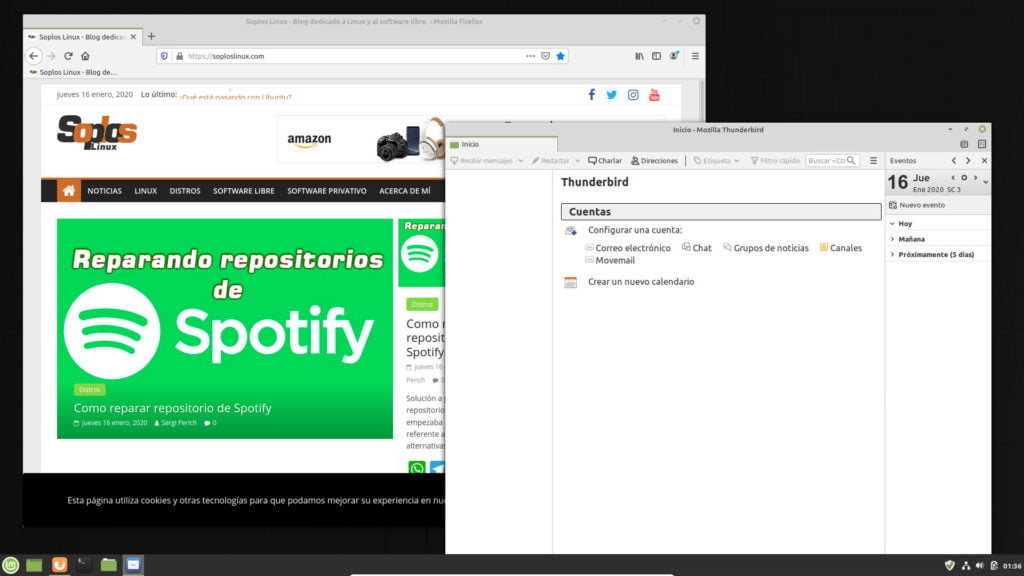The width and height of the screenshot is (1024, 576).
Task: Share via WhatsApp icon on article
Action: tap(417, 468)
